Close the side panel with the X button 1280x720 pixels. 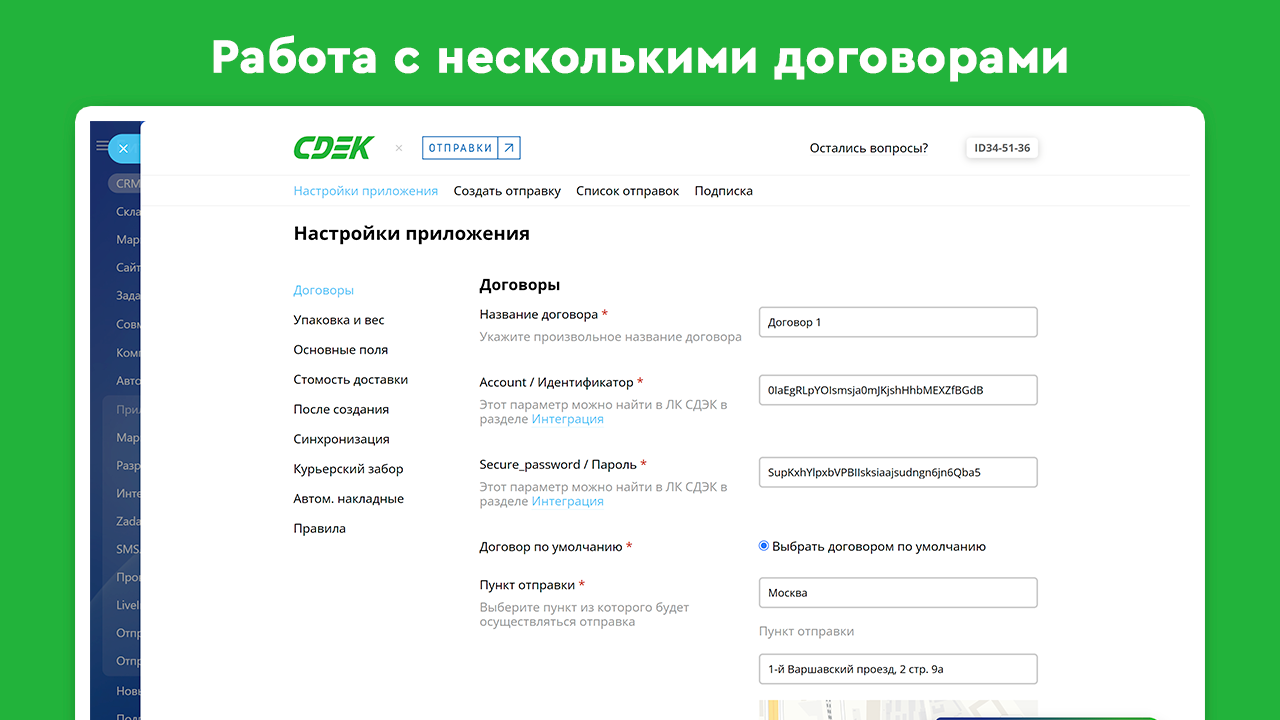pyautogui.click(x=123, y=148)
